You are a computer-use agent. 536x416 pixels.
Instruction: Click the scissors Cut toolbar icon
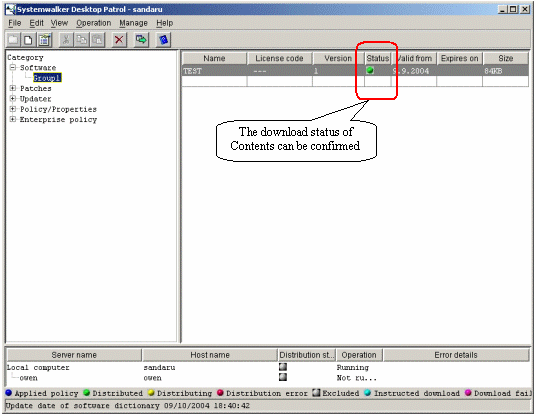[66, 40]
